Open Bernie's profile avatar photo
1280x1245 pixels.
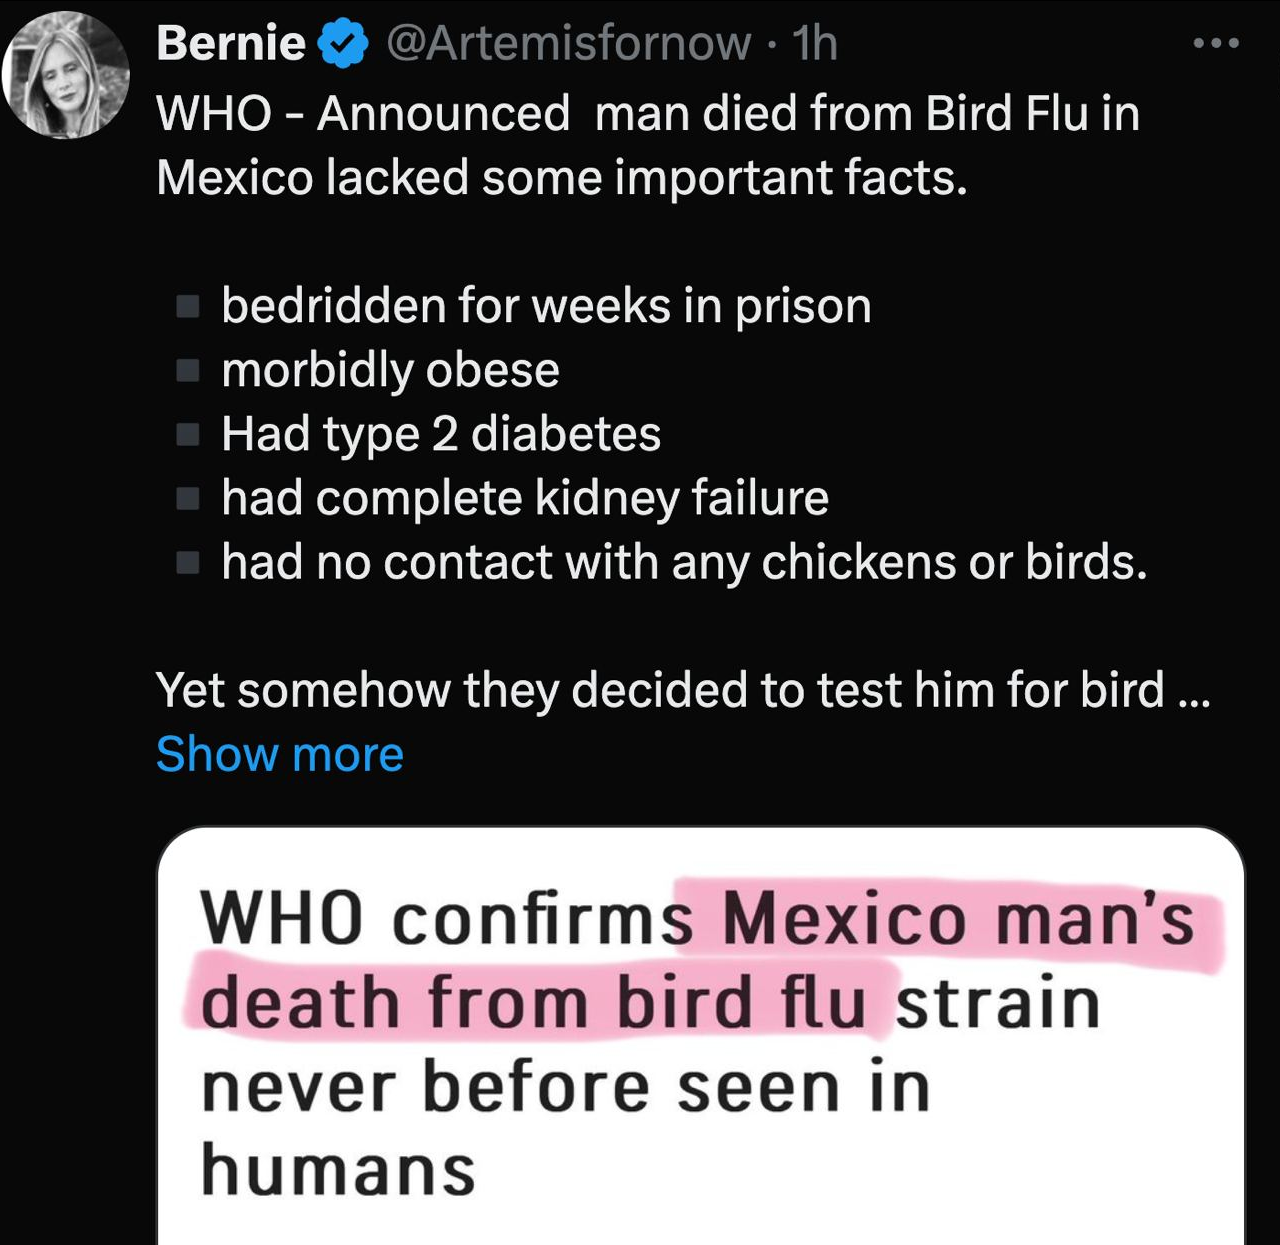(66, 76)
